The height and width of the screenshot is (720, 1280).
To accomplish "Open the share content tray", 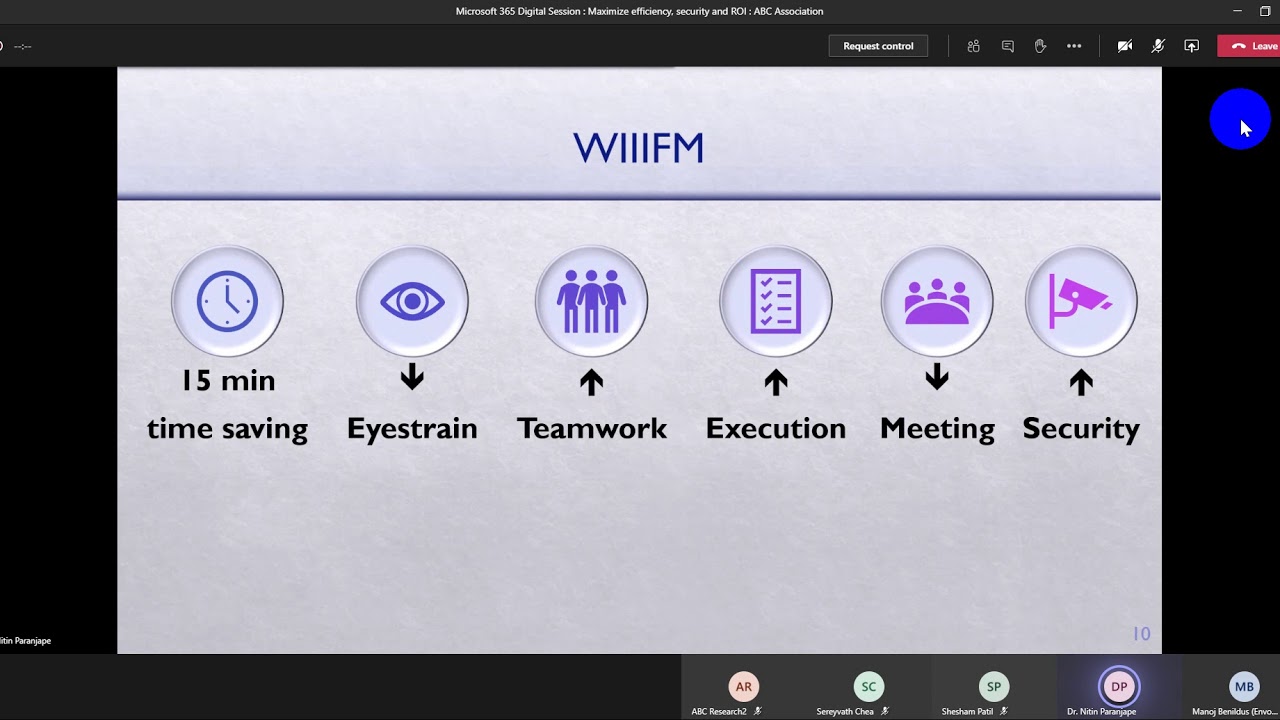I will click(x=1191, y=46).
